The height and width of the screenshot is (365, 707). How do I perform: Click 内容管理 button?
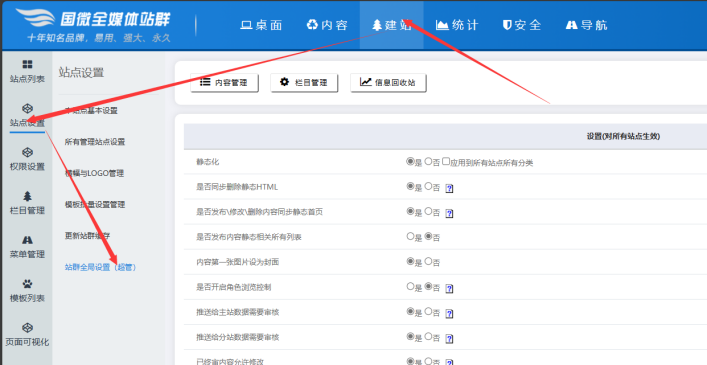(x=225, y=83)
